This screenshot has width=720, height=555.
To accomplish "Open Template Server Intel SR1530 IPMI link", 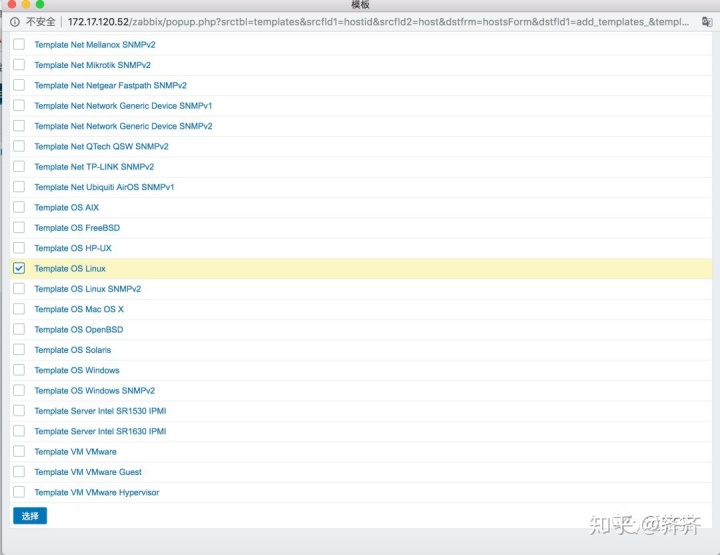I will coord(100,411).
